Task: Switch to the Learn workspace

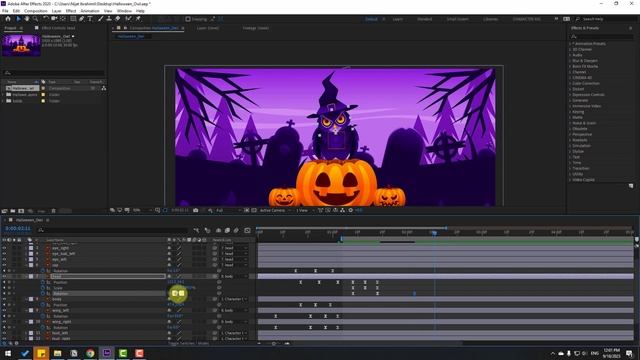Action: tap(398, 19)
